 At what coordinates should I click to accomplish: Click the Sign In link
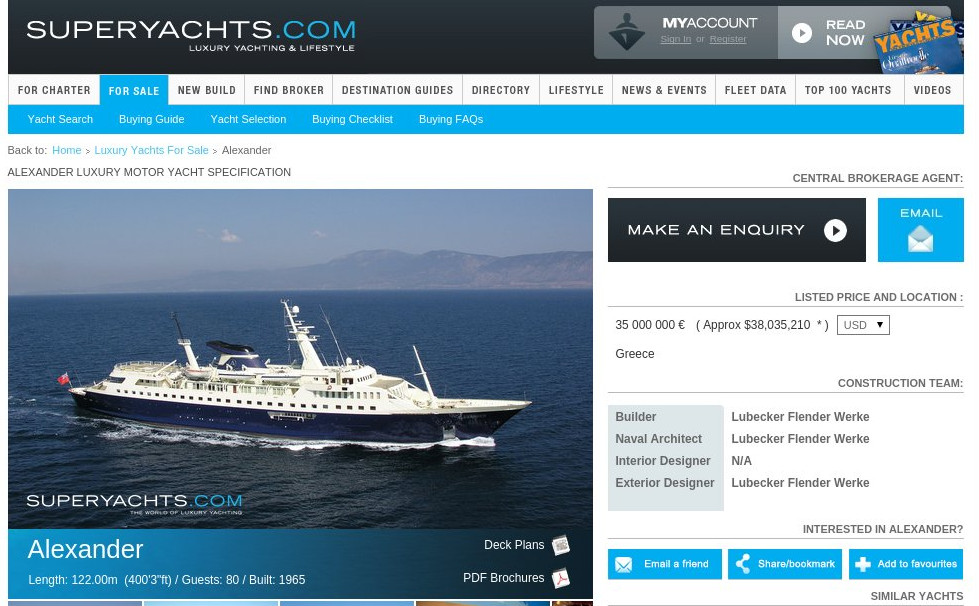point(676,39)
